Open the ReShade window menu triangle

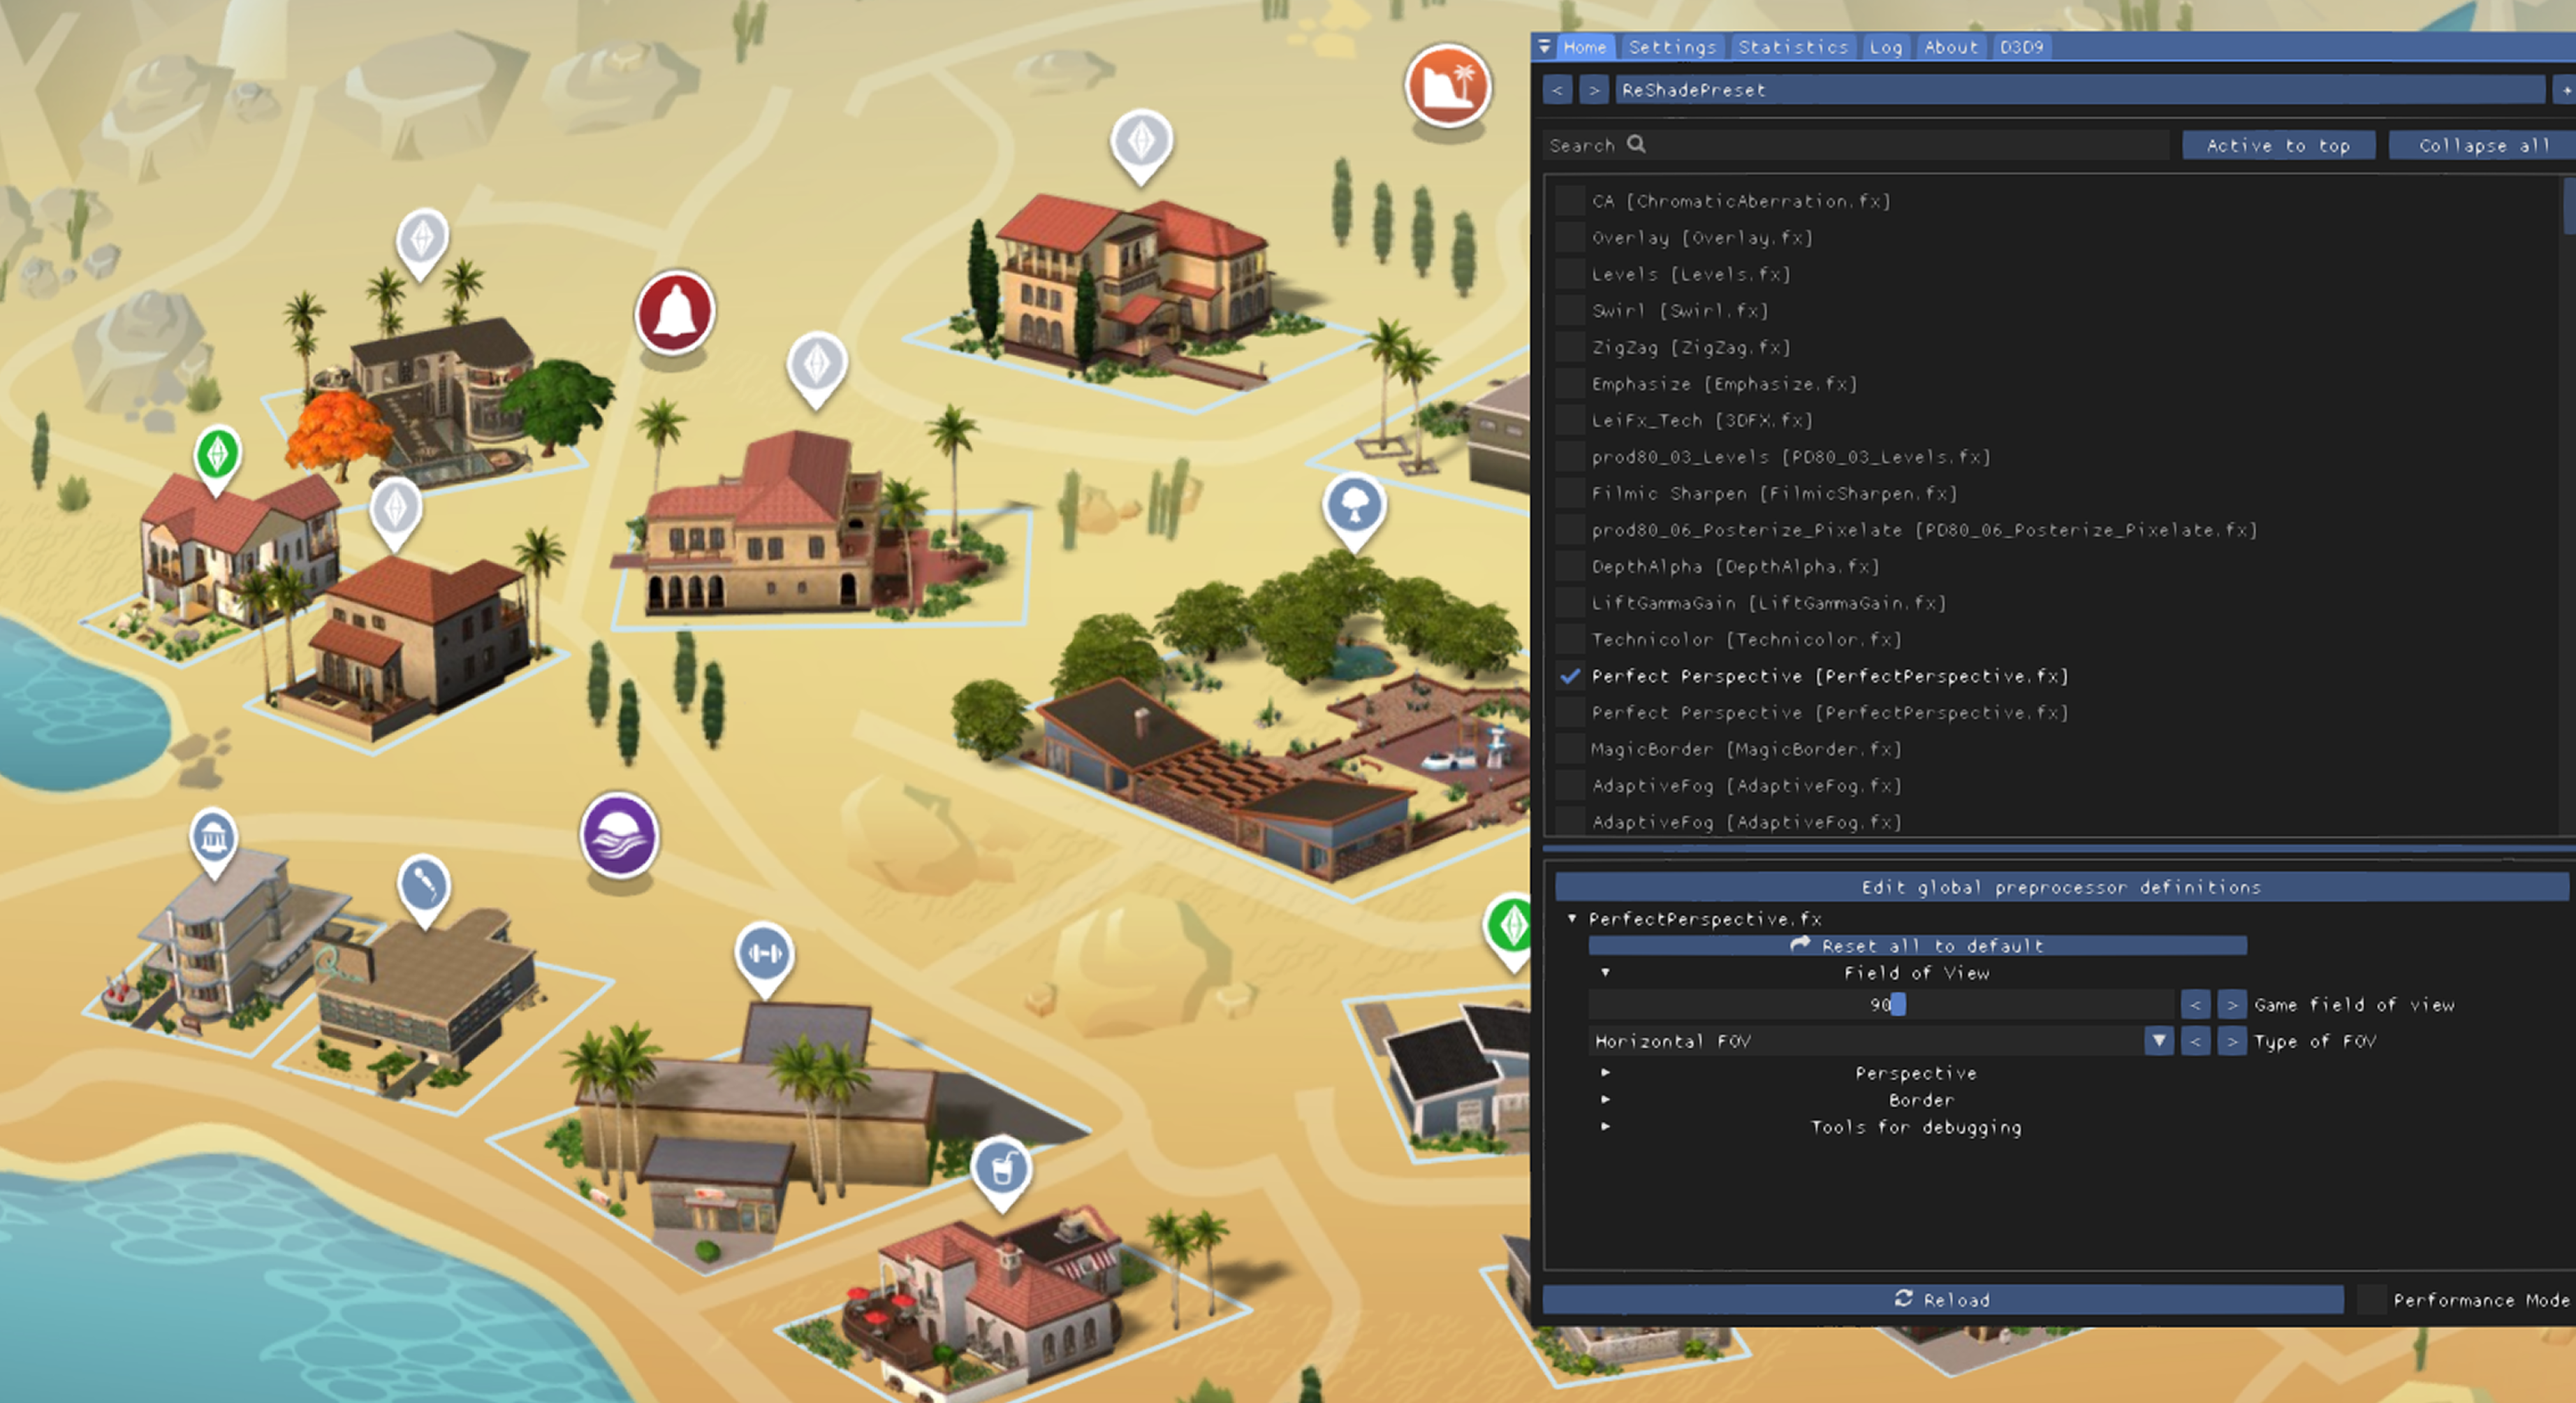1544,46
